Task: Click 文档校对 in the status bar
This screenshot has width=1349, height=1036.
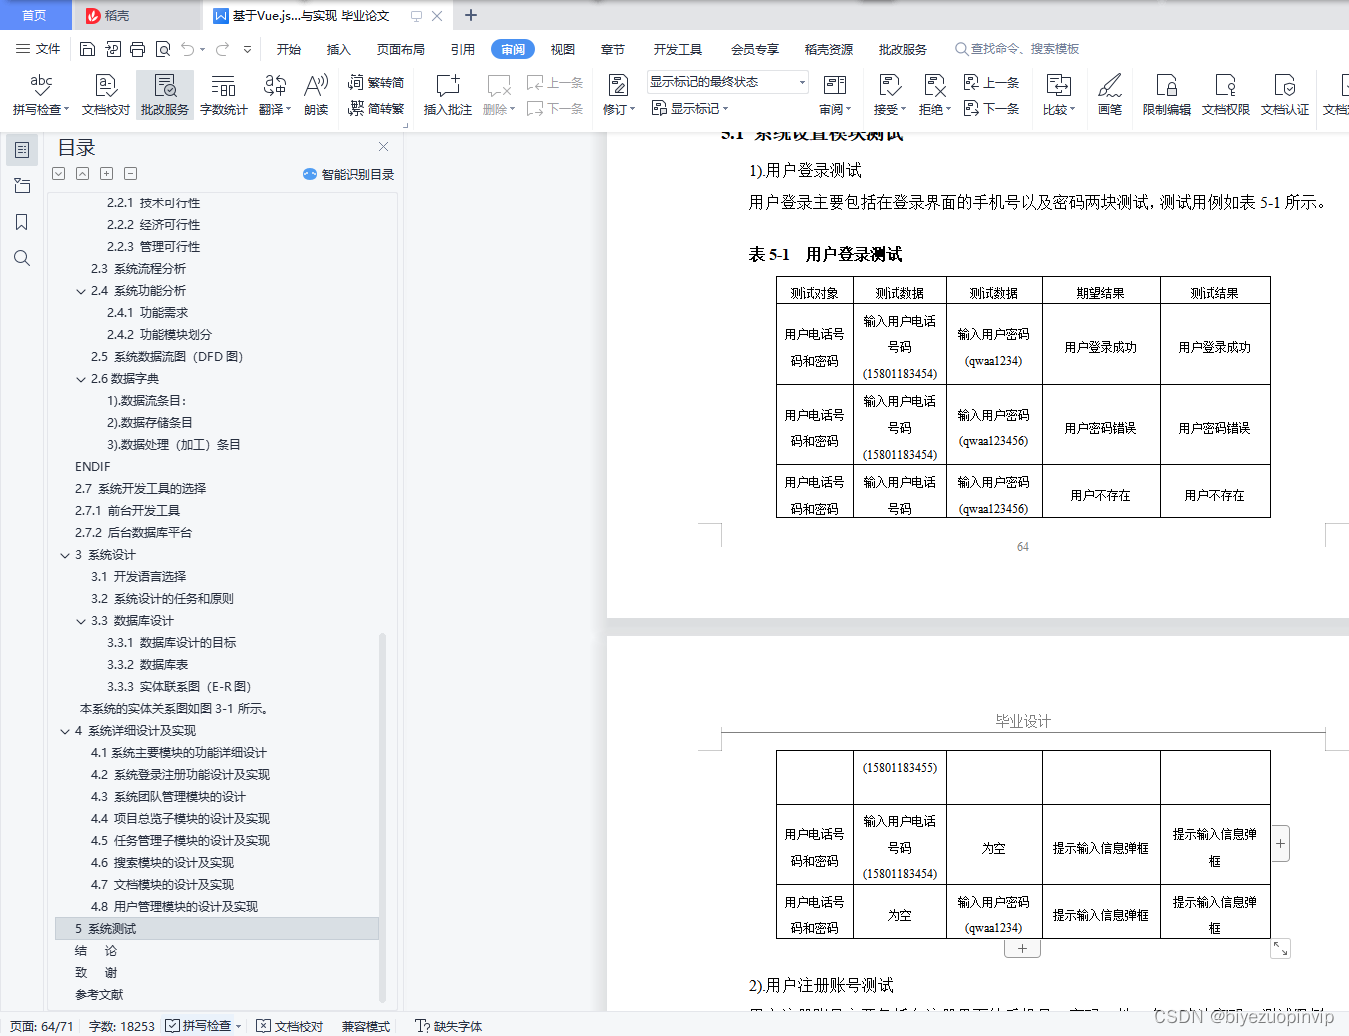Action: [290, 1026]
